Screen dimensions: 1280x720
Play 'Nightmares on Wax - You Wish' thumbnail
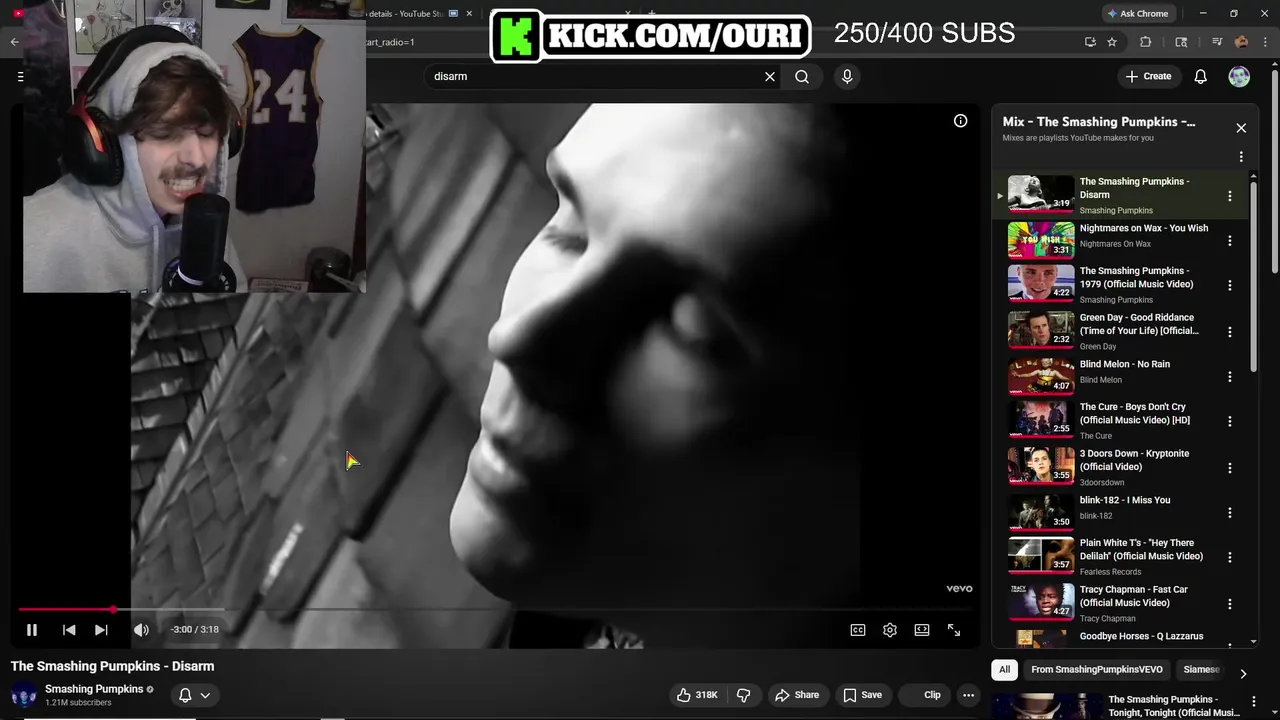[x=1041, y=240]
